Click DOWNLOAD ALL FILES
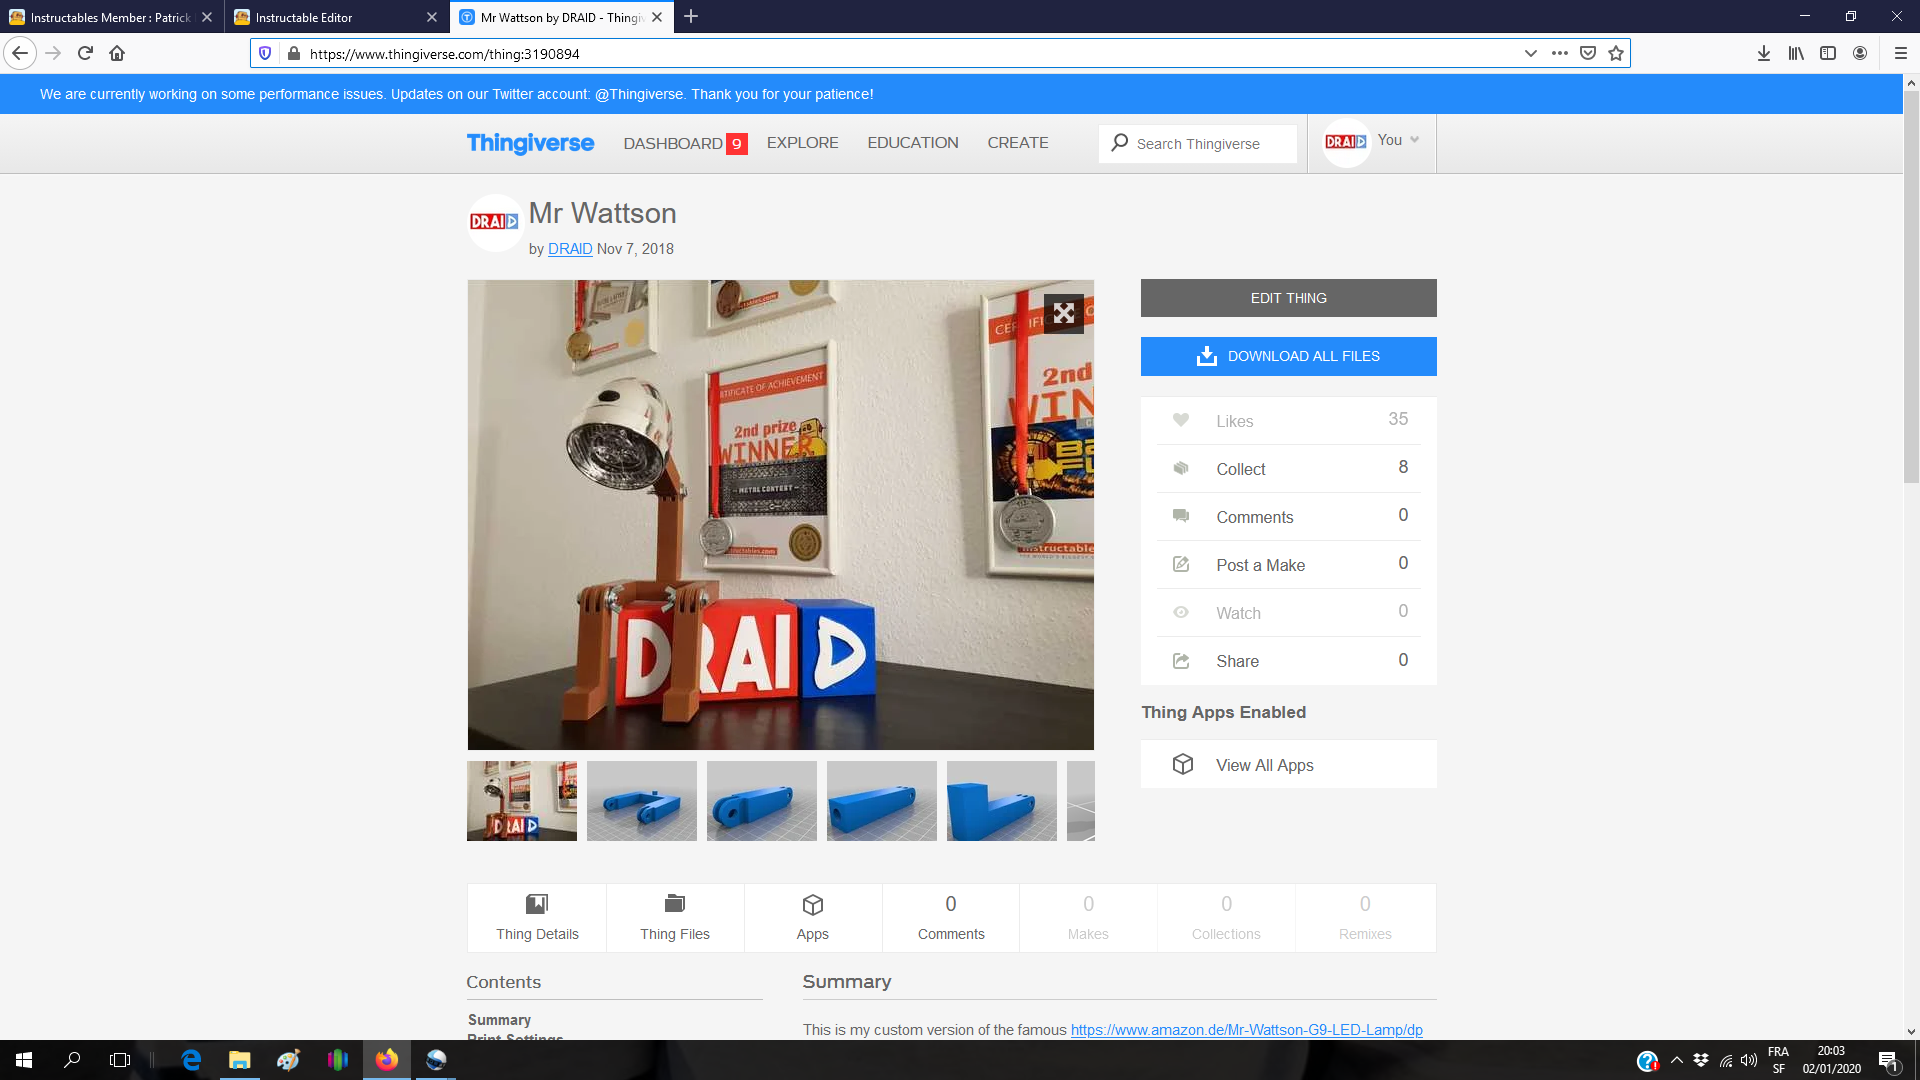1920x1080 pixels. (1288, 356)
